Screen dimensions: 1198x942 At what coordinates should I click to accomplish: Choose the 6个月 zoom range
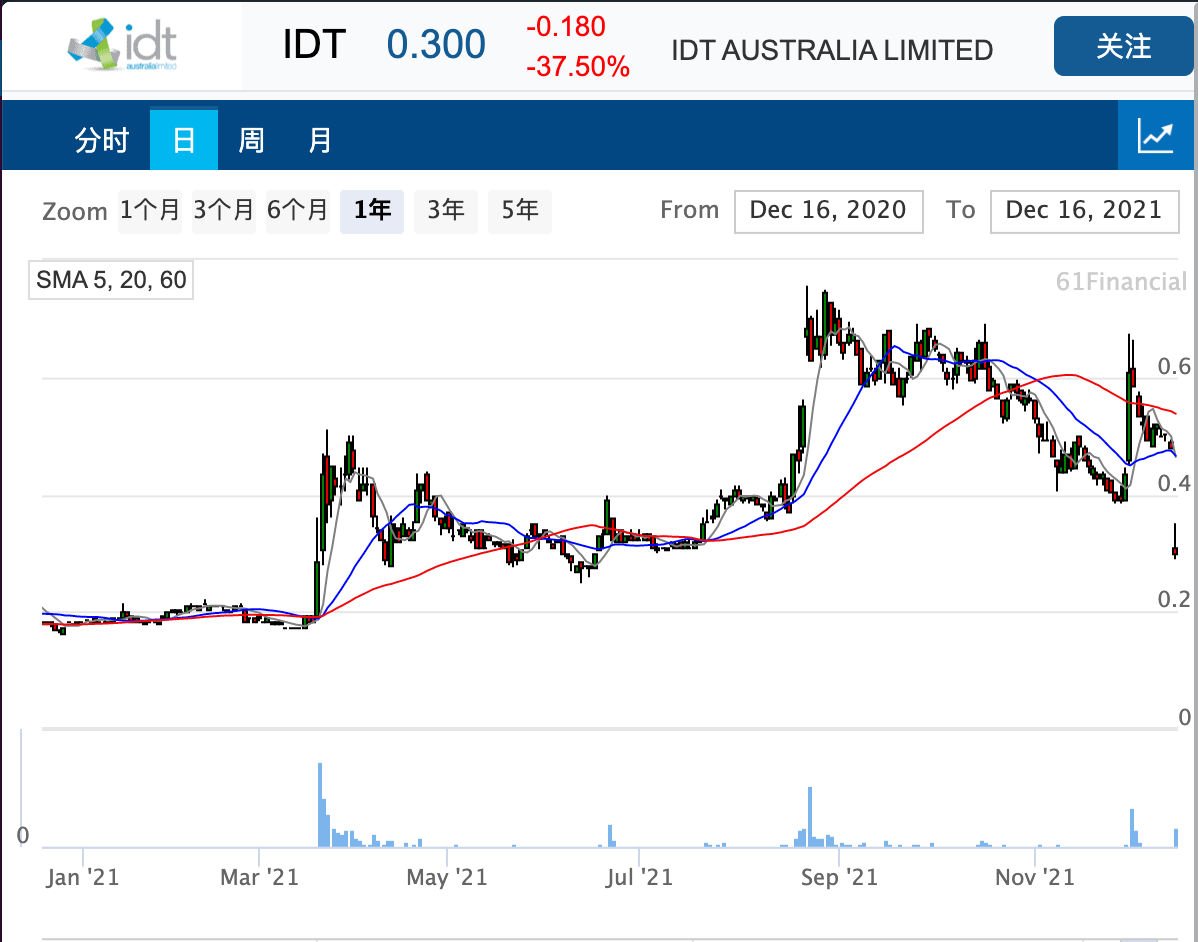click(x=297, y=211)
